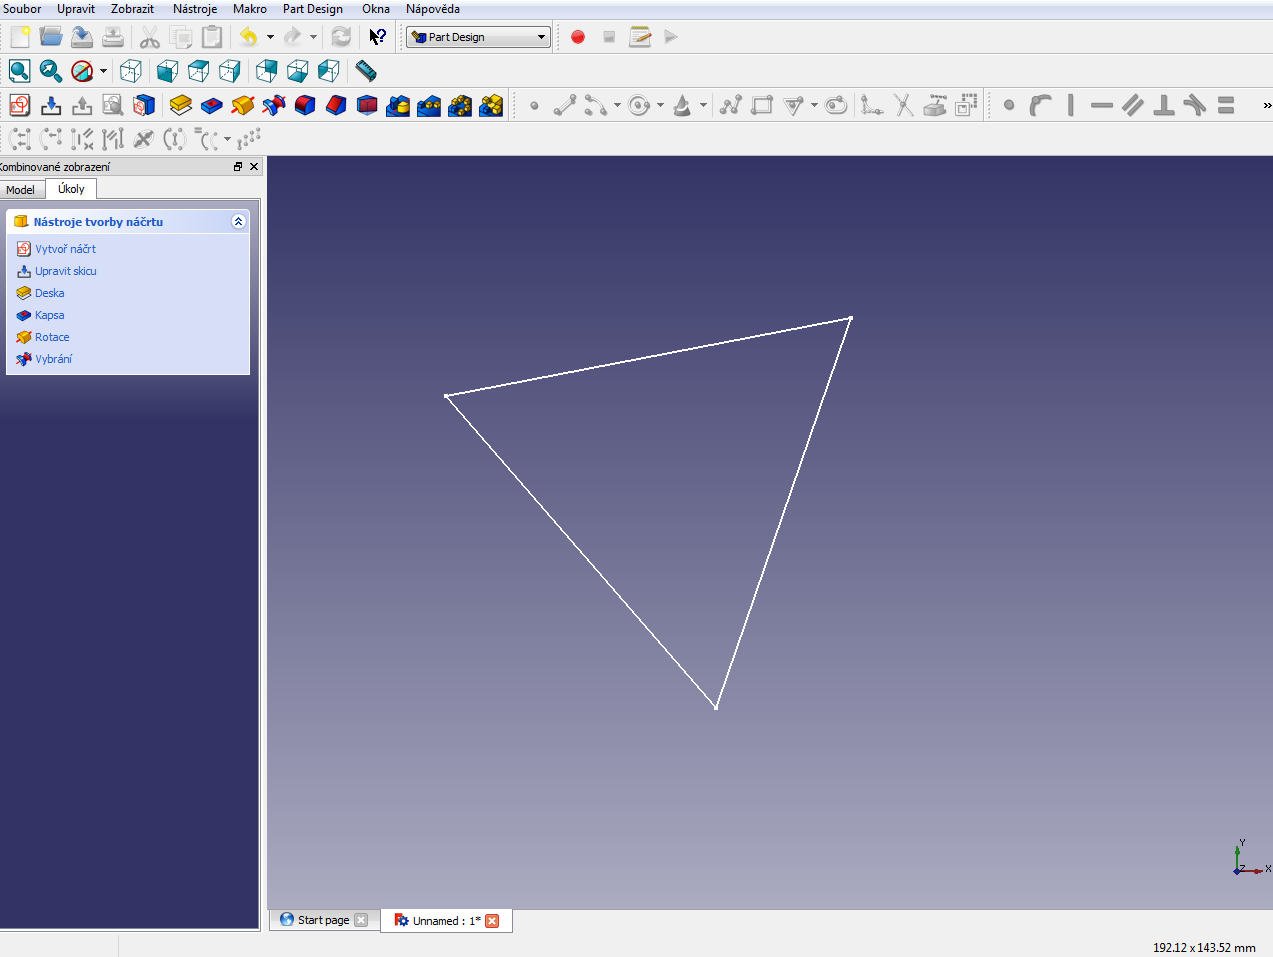Select the Pocket tool in toolbar

tap(212, 105)
